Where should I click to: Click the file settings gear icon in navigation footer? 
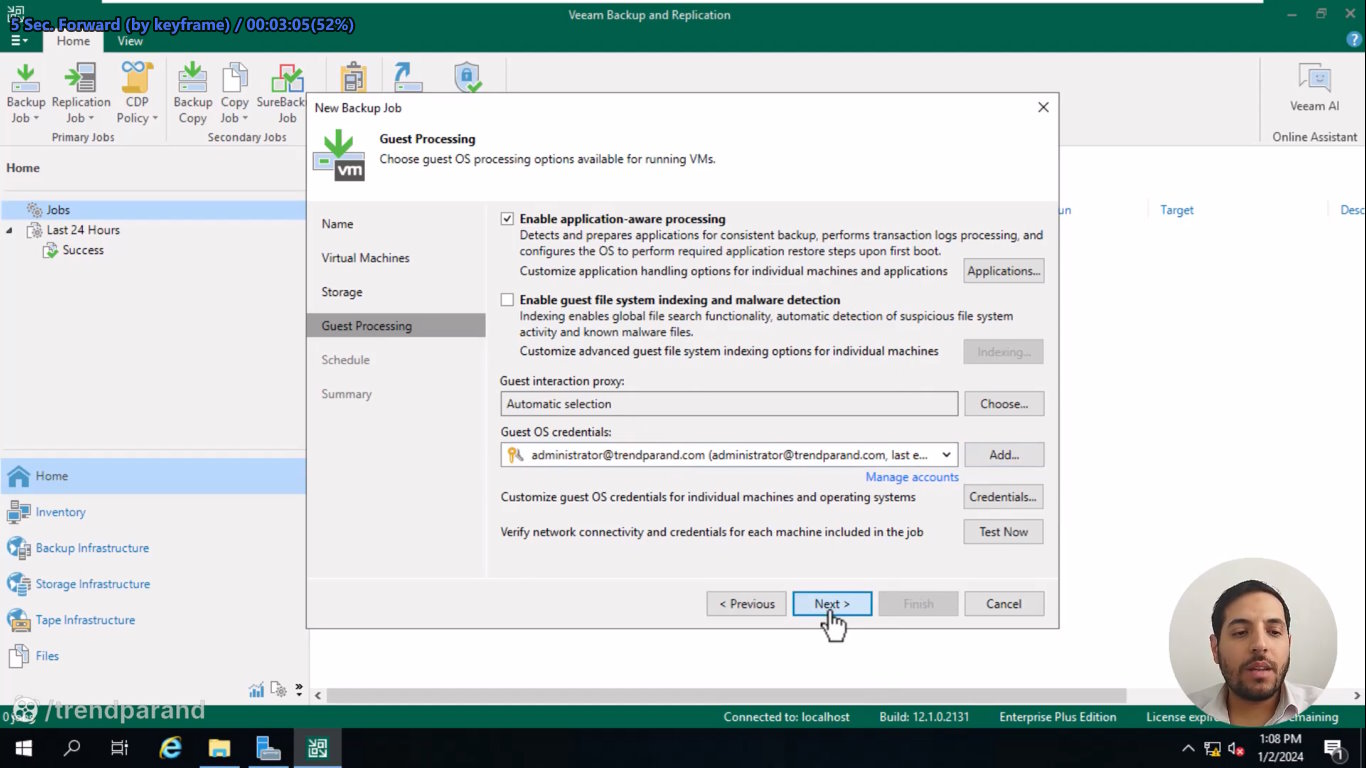click(x=278, y=689)
